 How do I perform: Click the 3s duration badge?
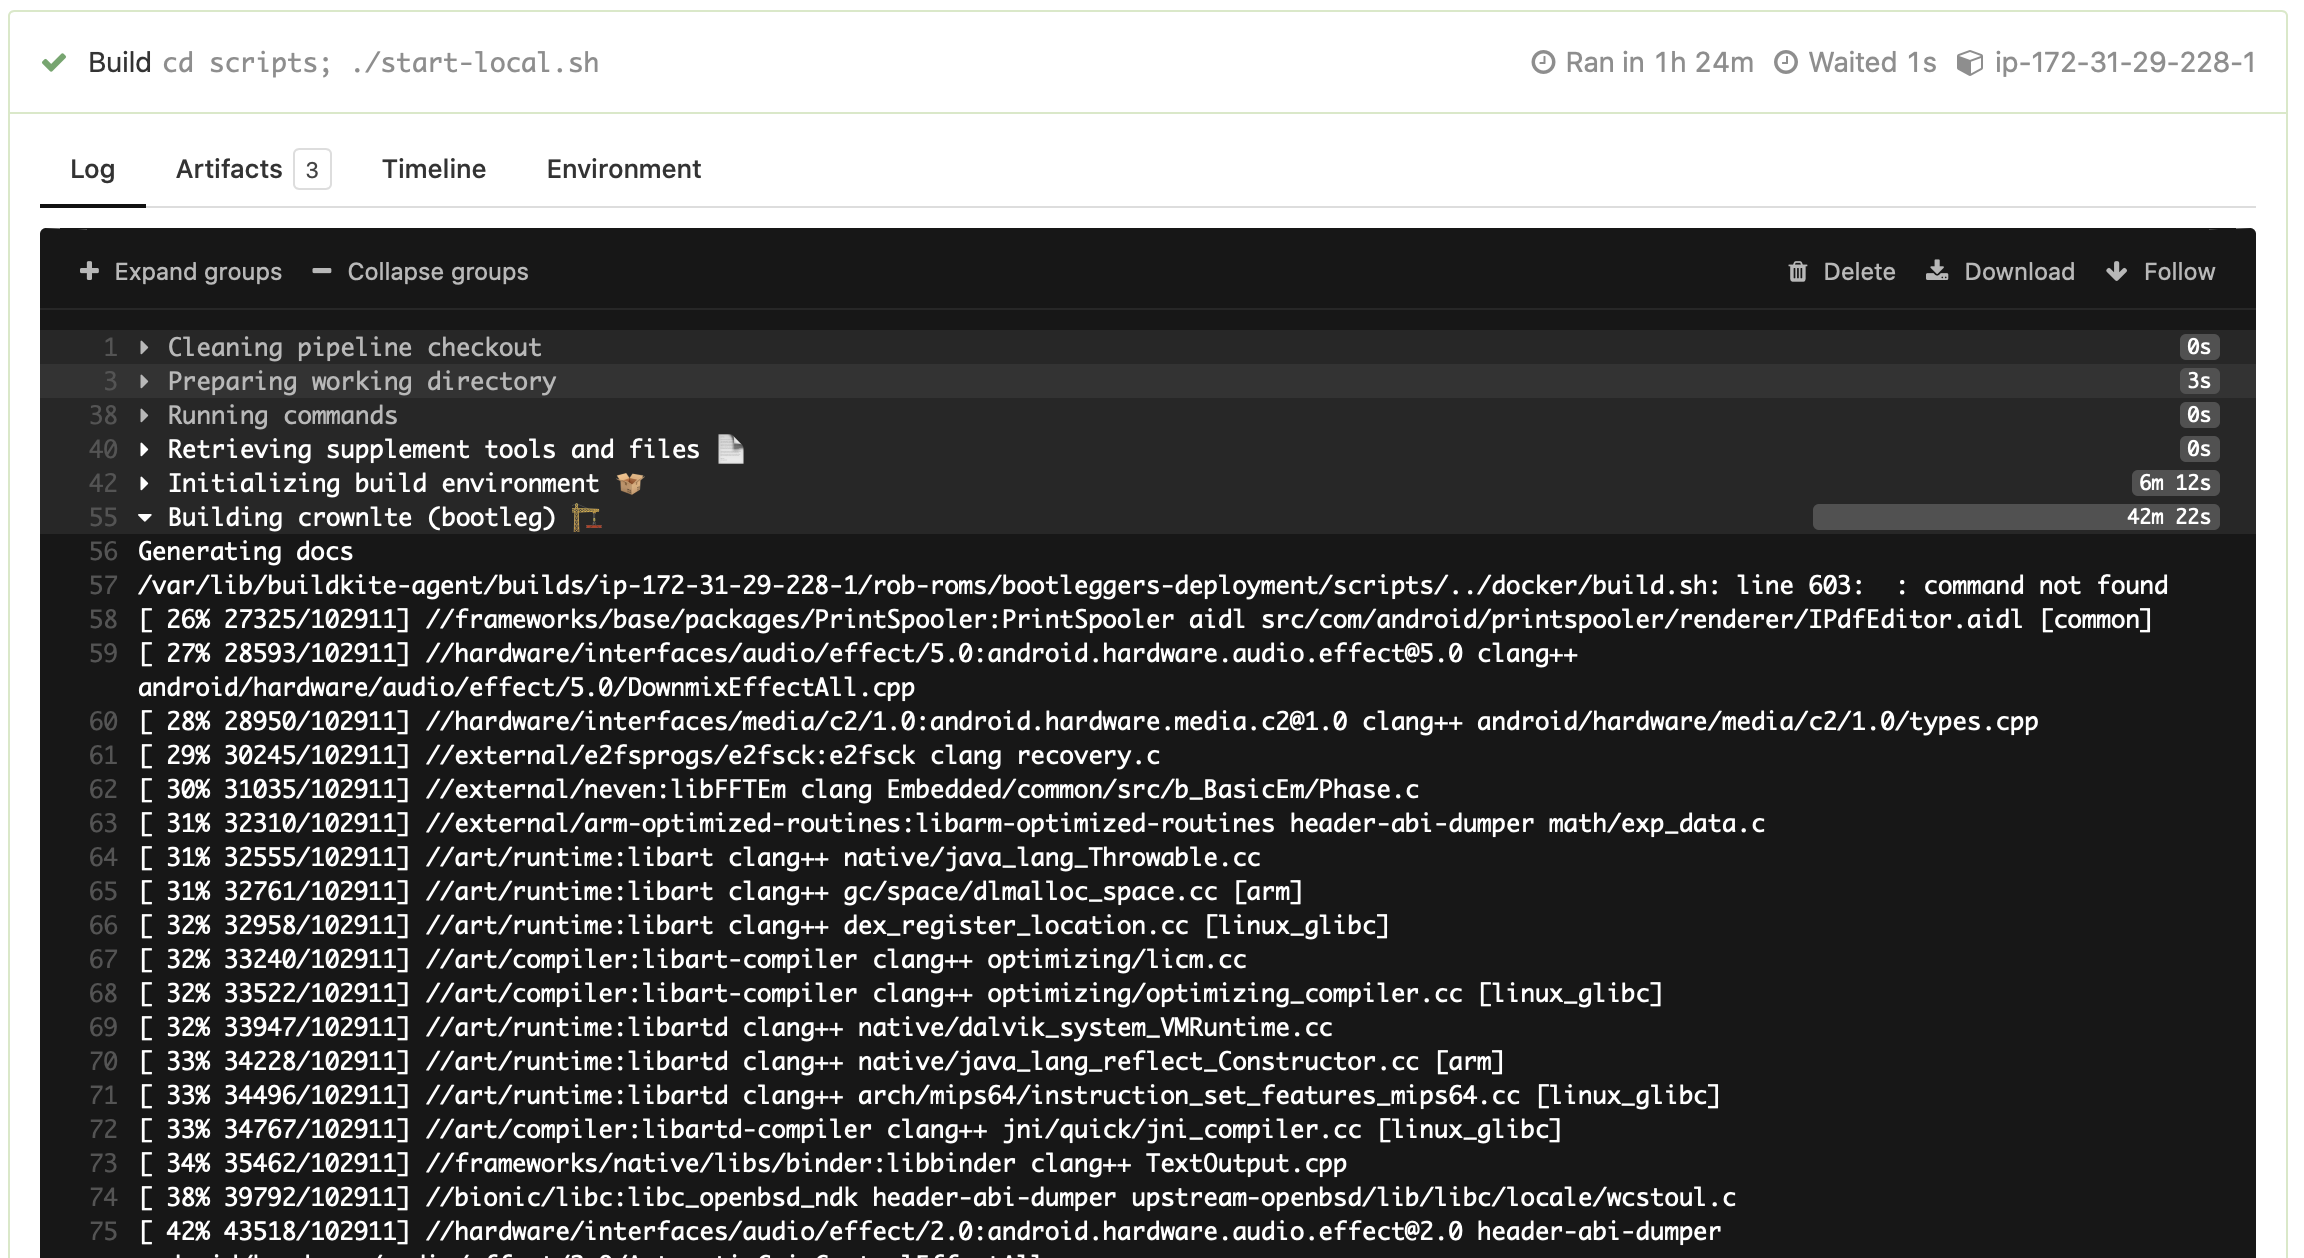click(x=2199, y=381)
